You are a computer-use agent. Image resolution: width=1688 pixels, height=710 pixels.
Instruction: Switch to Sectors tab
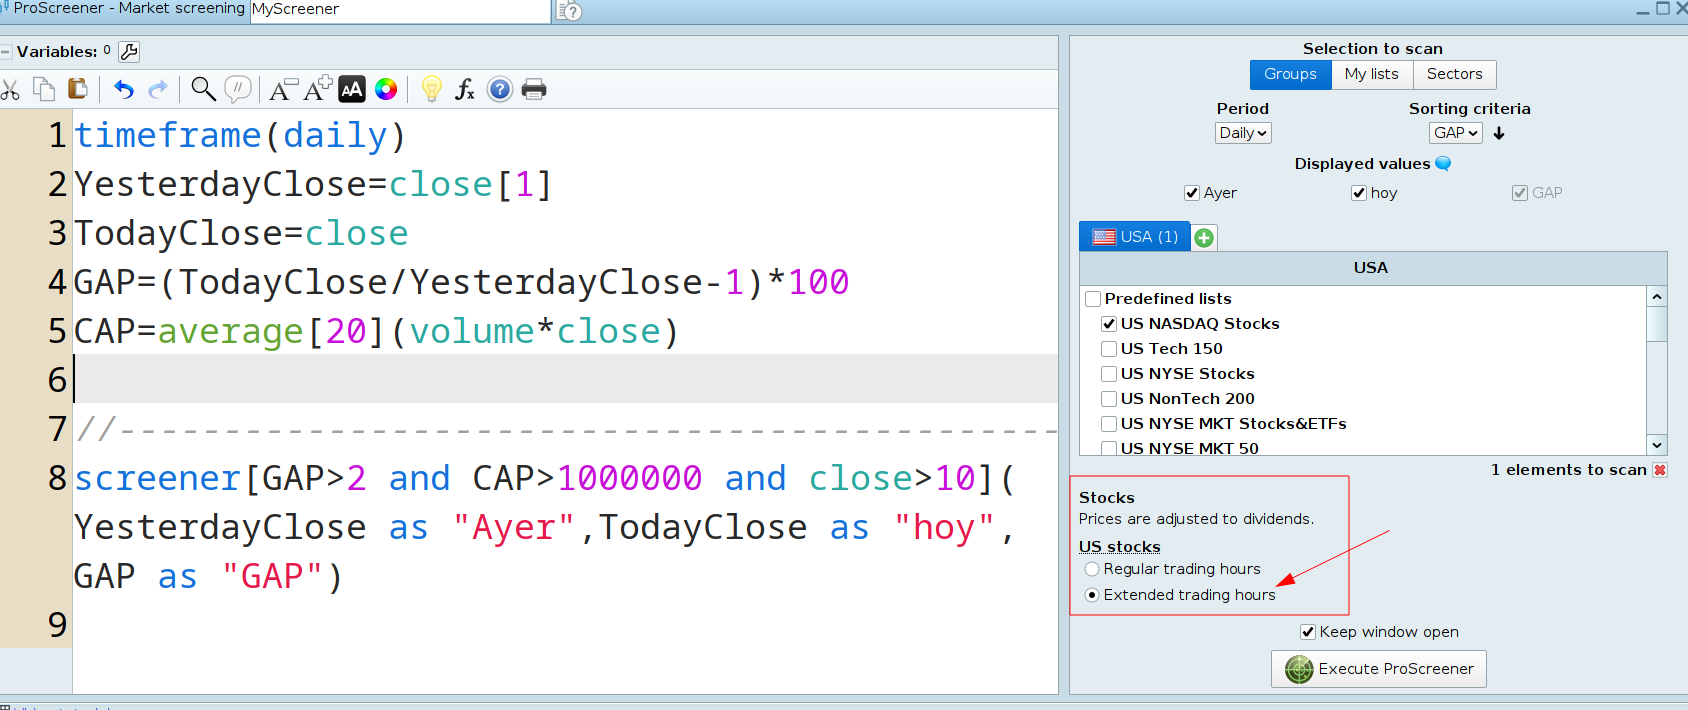[1454, 74]
